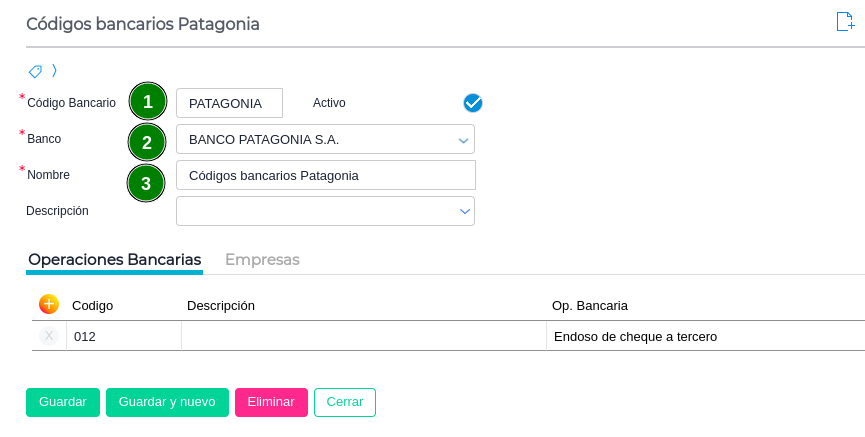
Task: Click the green step 1 marker
Action: [147, 102]
